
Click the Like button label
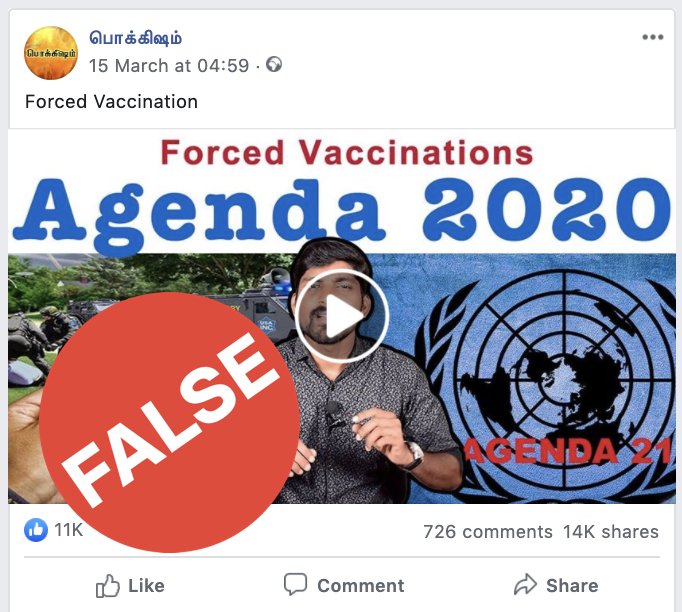click(x=146, y=586)
